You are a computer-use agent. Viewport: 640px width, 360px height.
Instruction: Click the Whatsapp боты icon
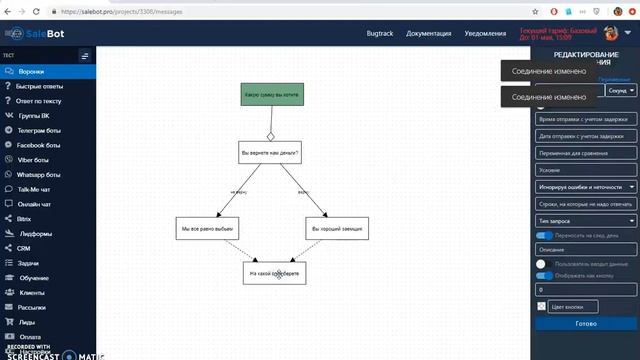(x=8, y=174)
